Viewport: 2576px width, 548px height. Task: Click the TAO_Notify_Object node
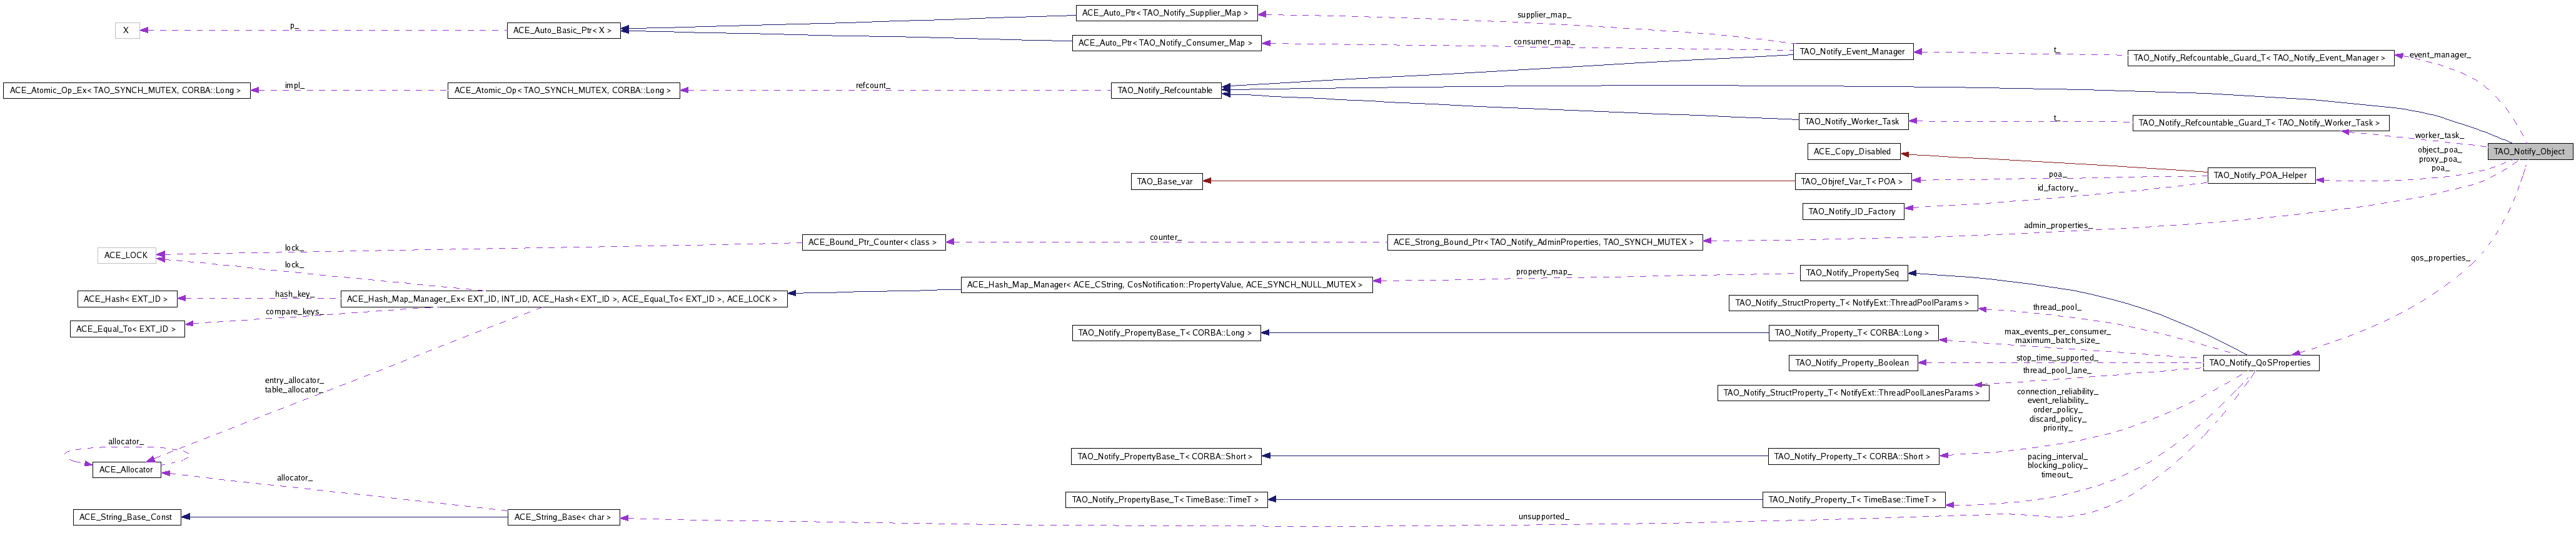[x=2528, y=151]
